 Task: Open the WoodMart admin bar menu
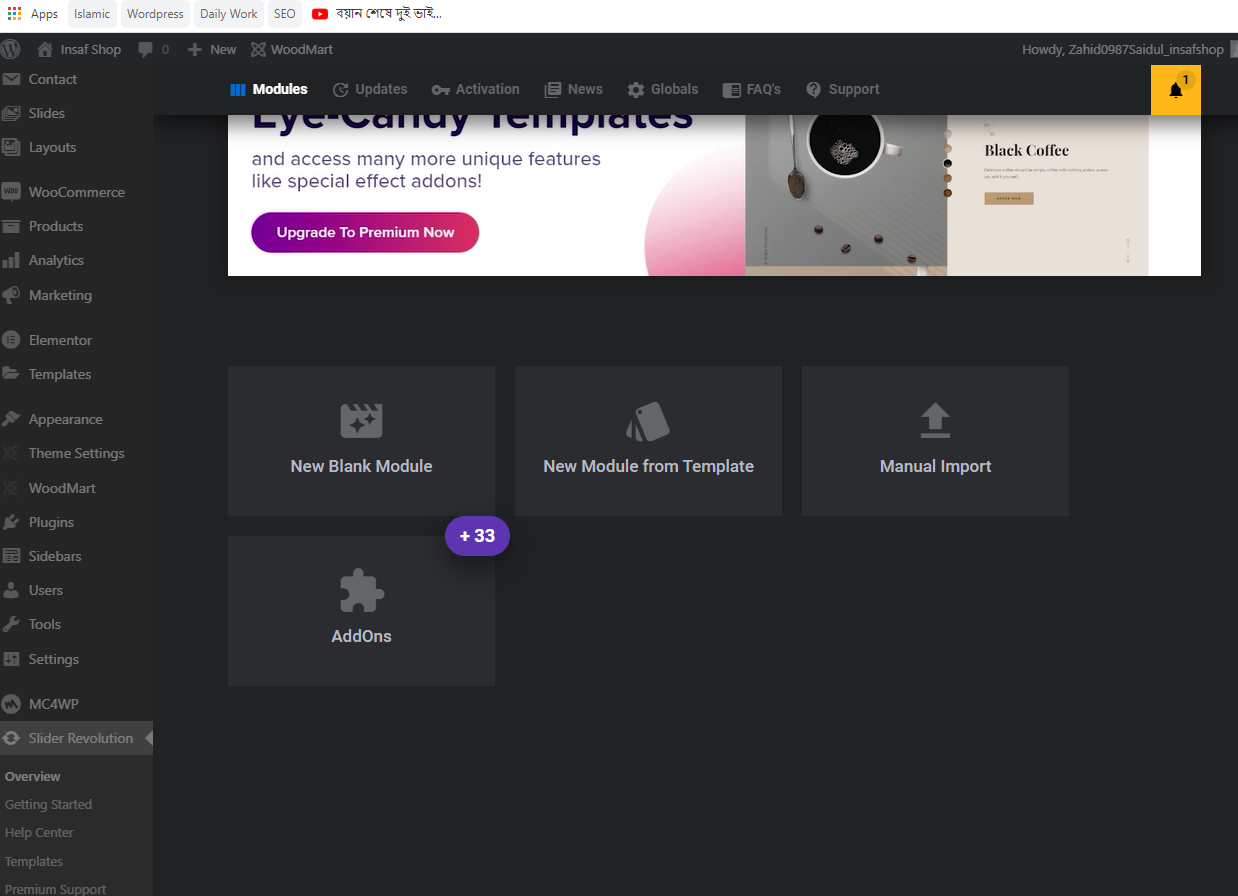[292, 49]
